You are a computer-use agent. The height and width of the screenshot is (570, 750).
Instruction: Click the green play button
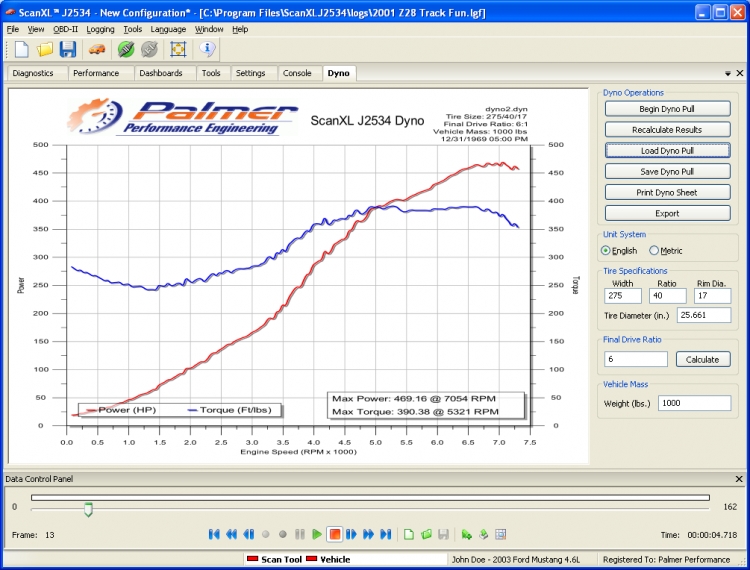[x=316, y=535]
